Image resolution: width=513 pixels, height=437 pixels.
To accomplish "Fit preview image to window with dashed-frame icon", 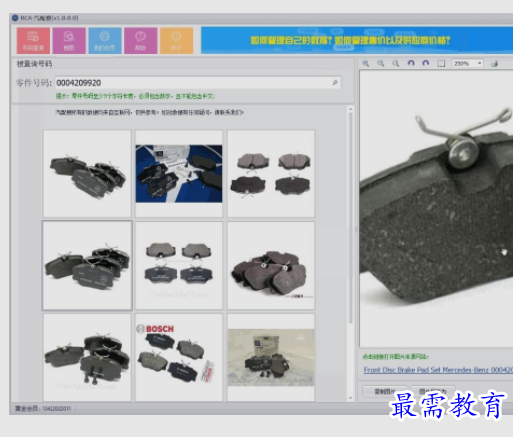I will pyautogui.click(x=441, y=63).
